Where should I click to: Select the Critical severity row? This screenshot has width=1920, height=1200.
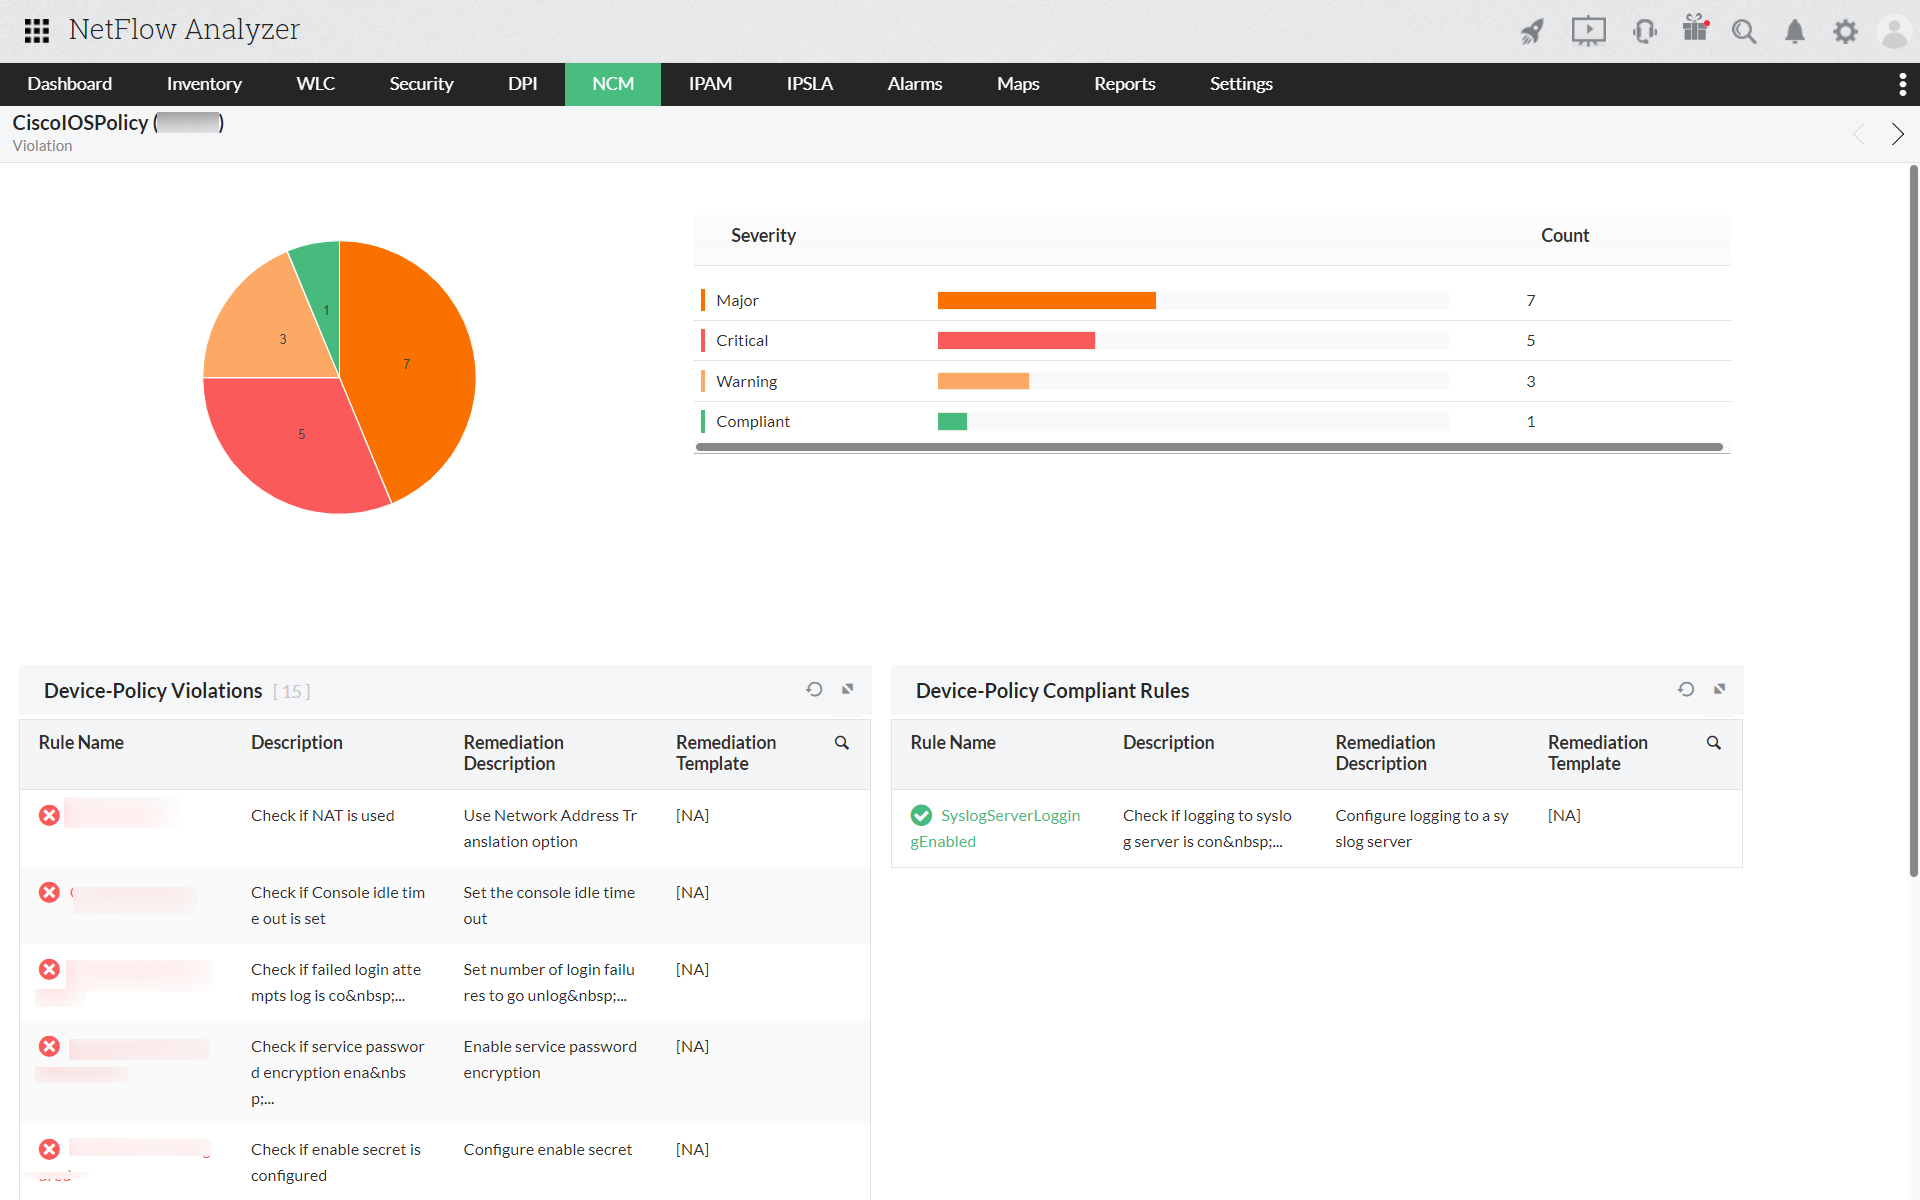[x=742, y=341]
